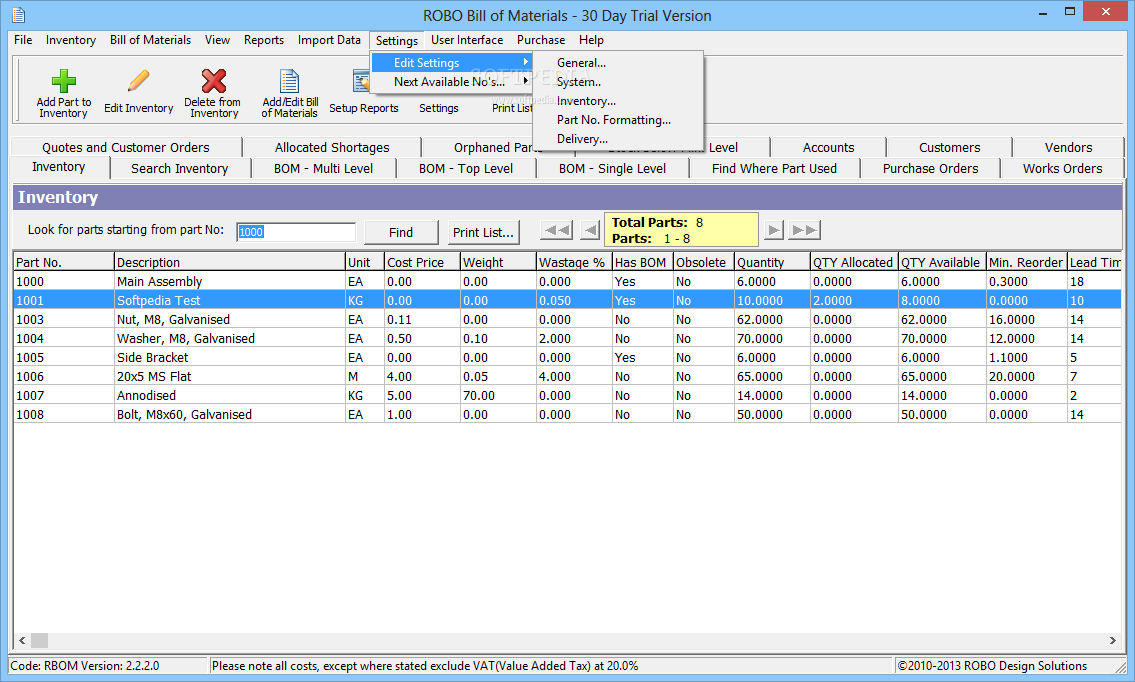
Task: Click the green Add Part to Inventory icon
Action: click(64, 82)
